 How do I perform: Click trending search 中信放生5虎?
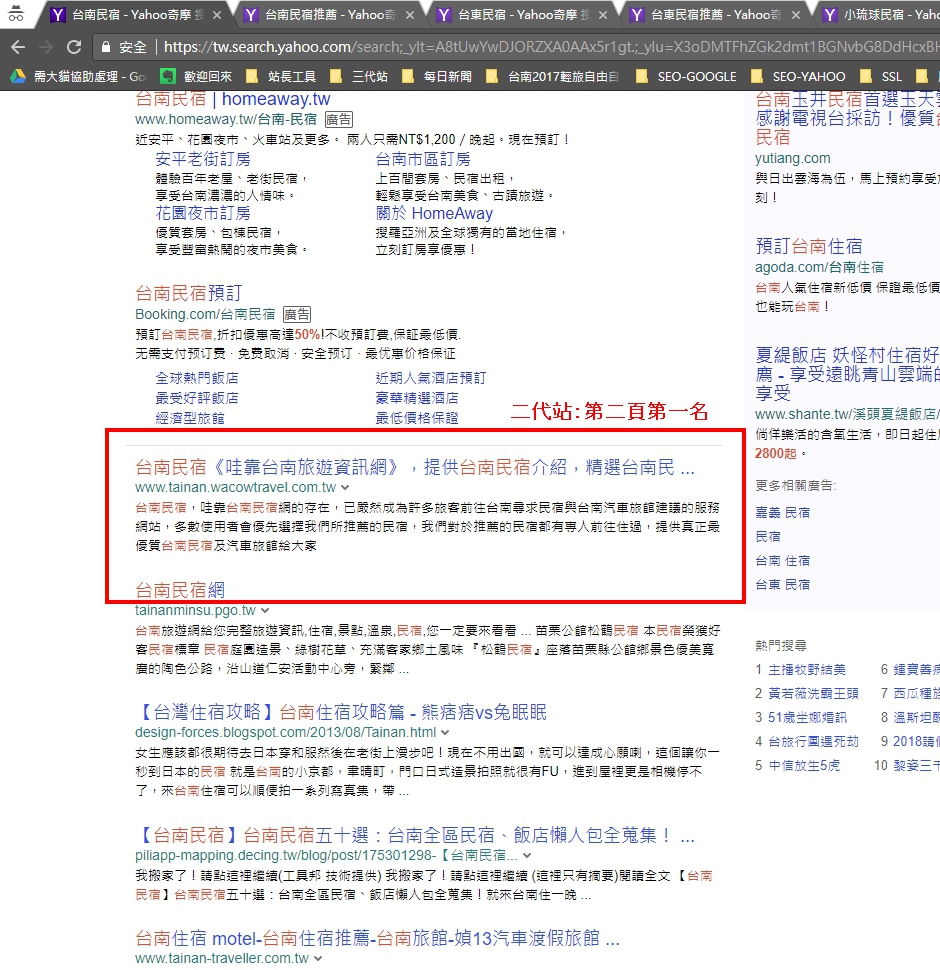[x=804, y=766]
